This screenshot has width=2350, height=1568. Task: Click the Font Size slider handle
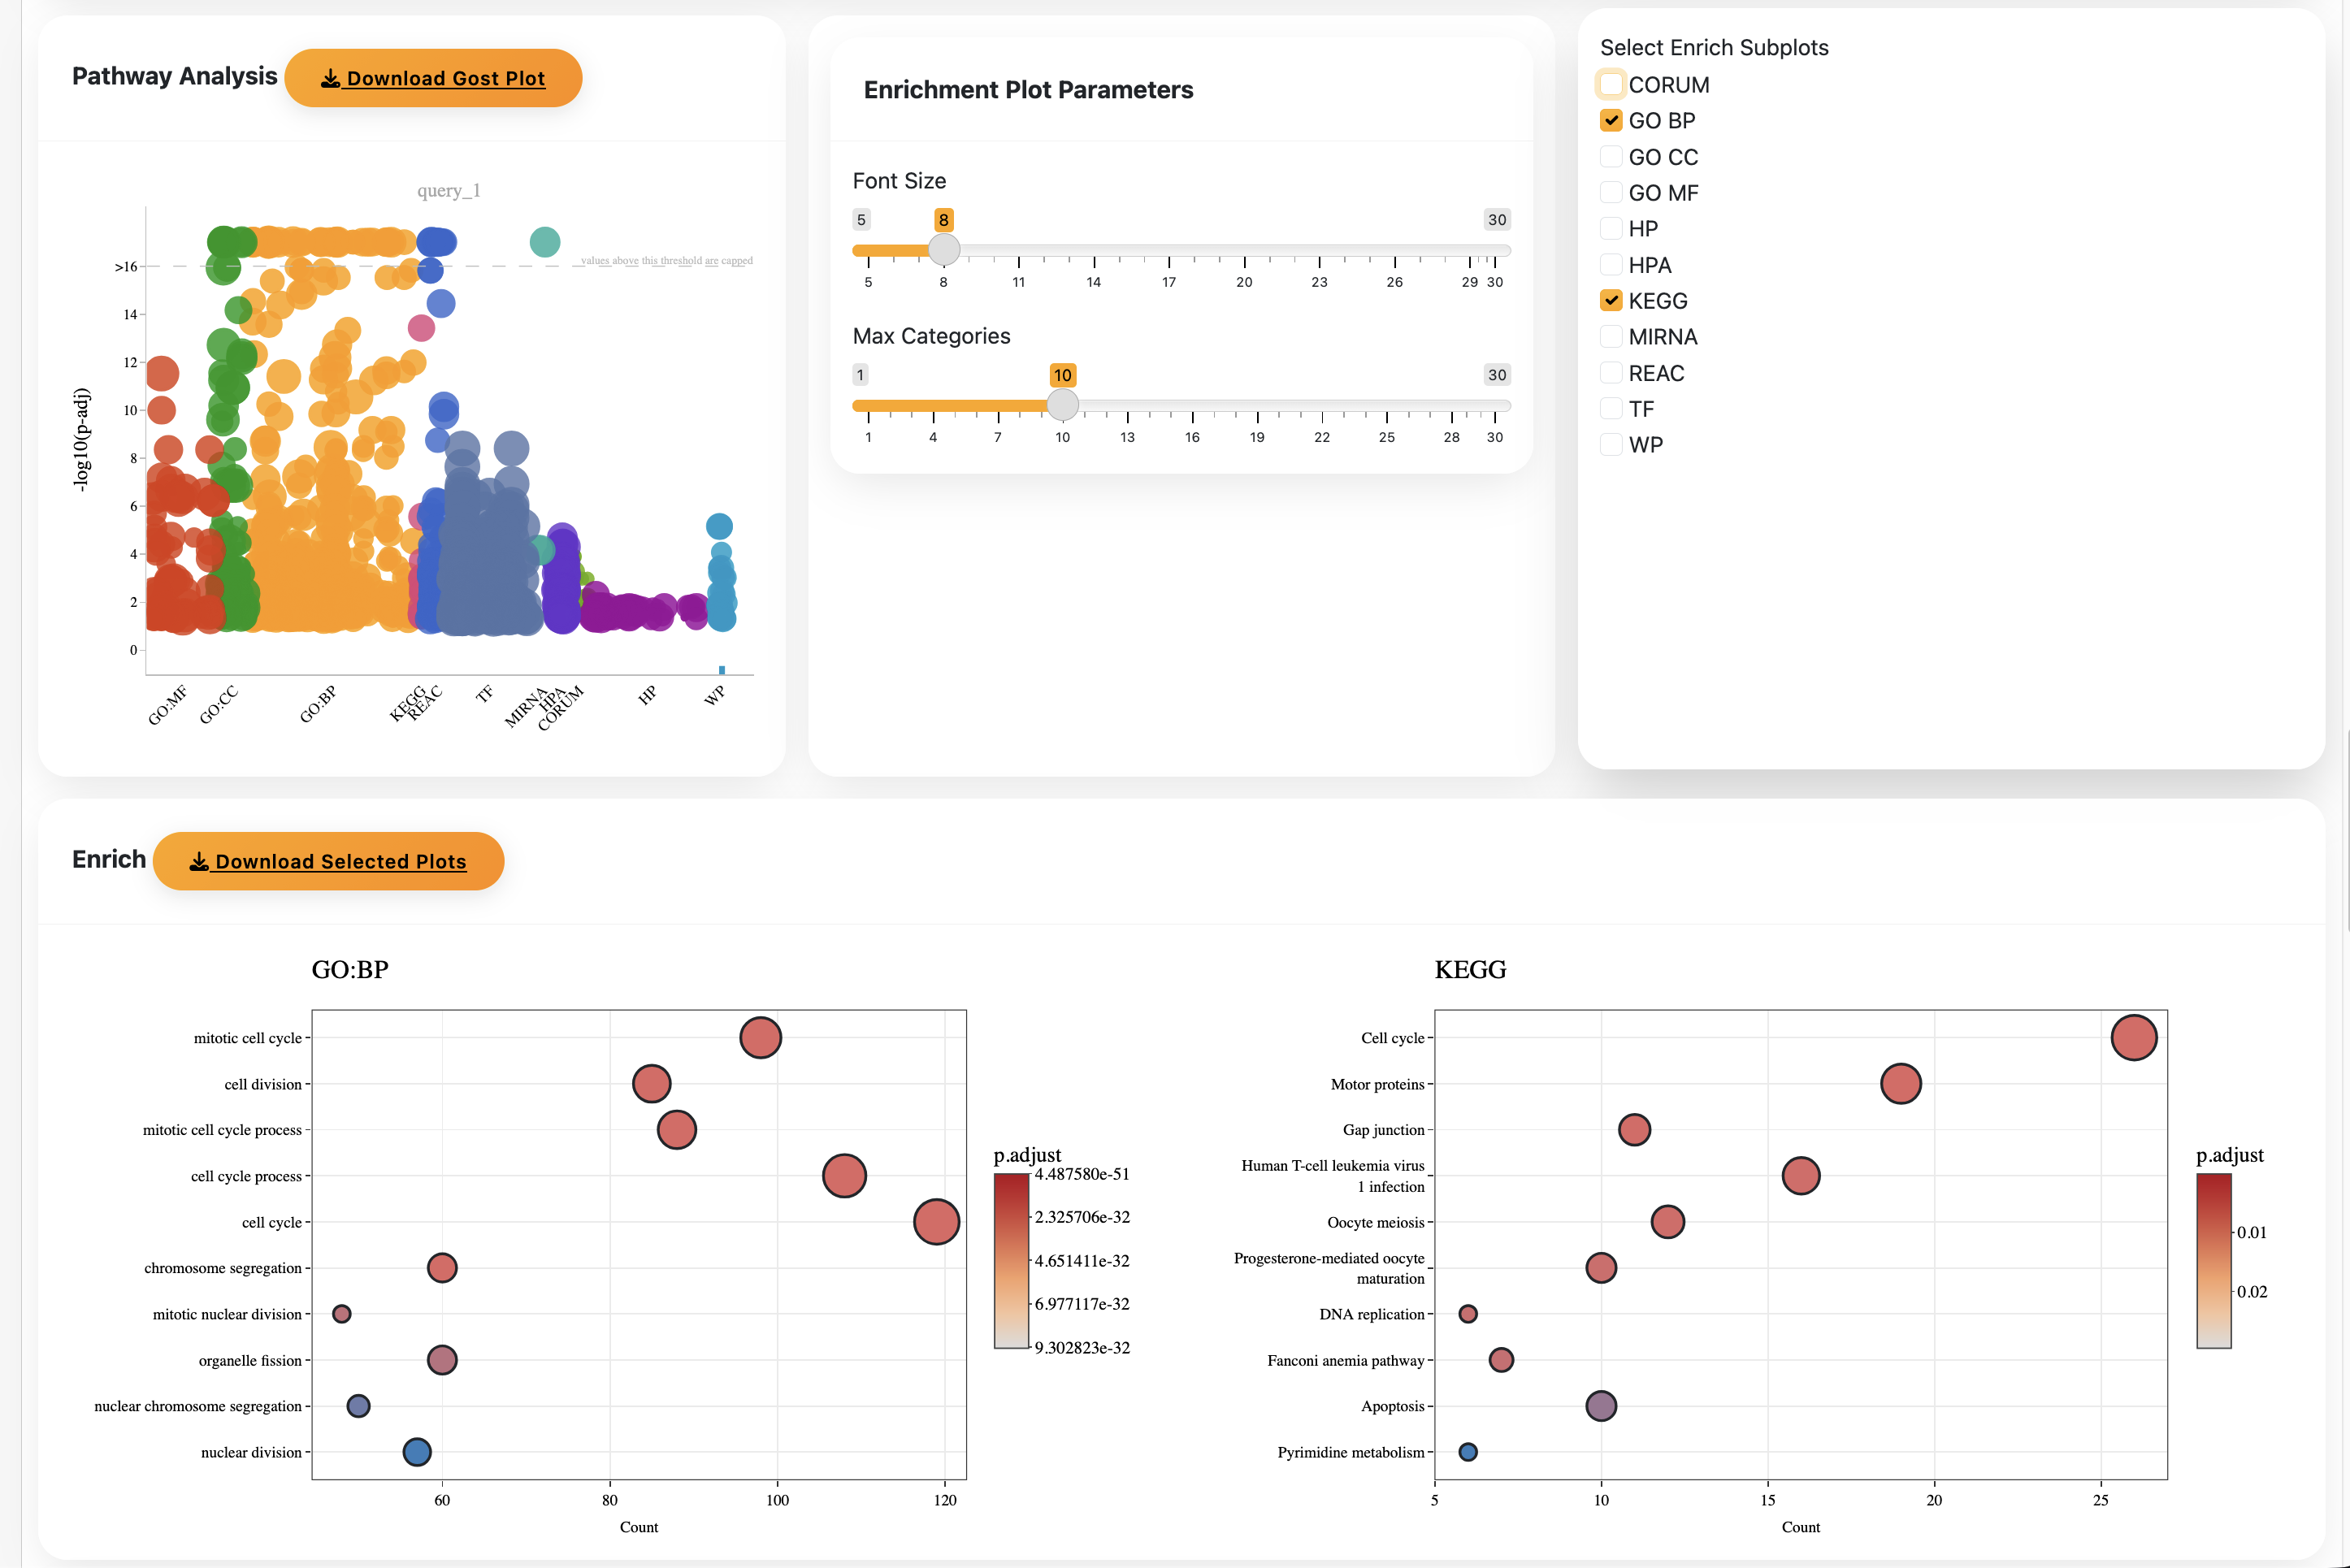943,249
